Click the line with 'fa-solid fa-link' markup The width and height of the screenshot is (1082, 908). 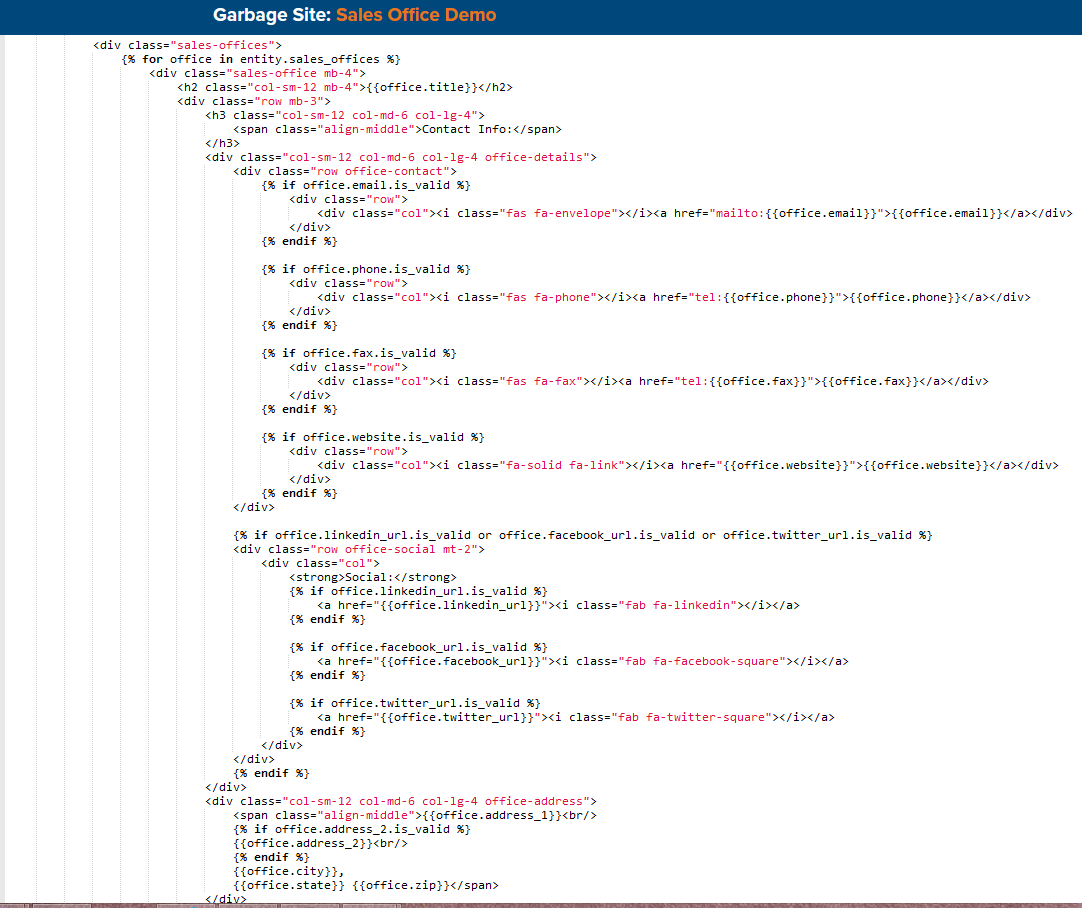tap(688, 466)
